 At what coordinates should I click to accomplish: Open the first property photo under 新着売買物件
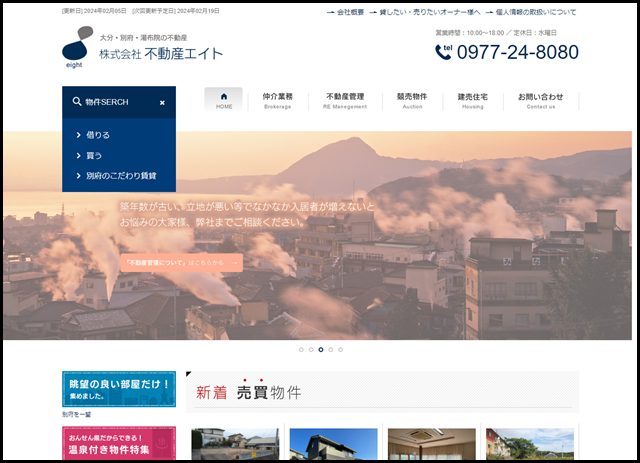(x=235, y=444)
